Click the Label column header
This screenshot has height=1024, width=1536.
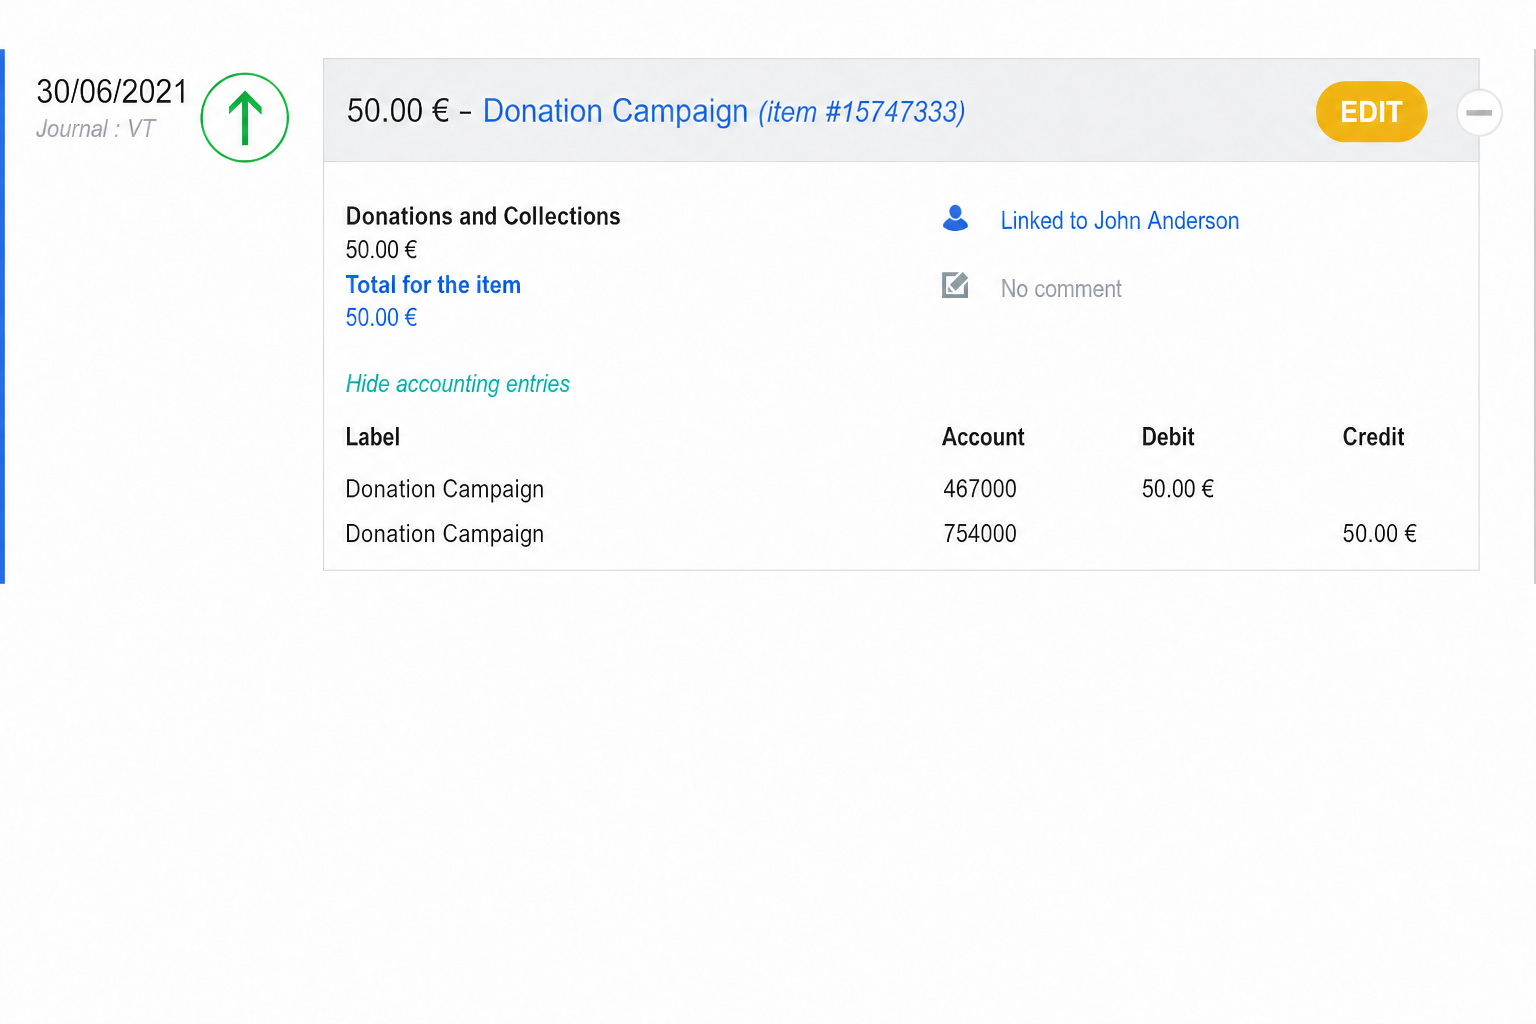pos(373,437)
